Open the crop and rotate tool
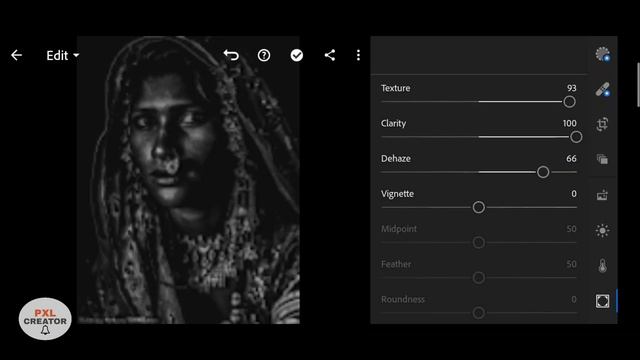Viewport: 640px width, 360px height. tap(602, 124)
